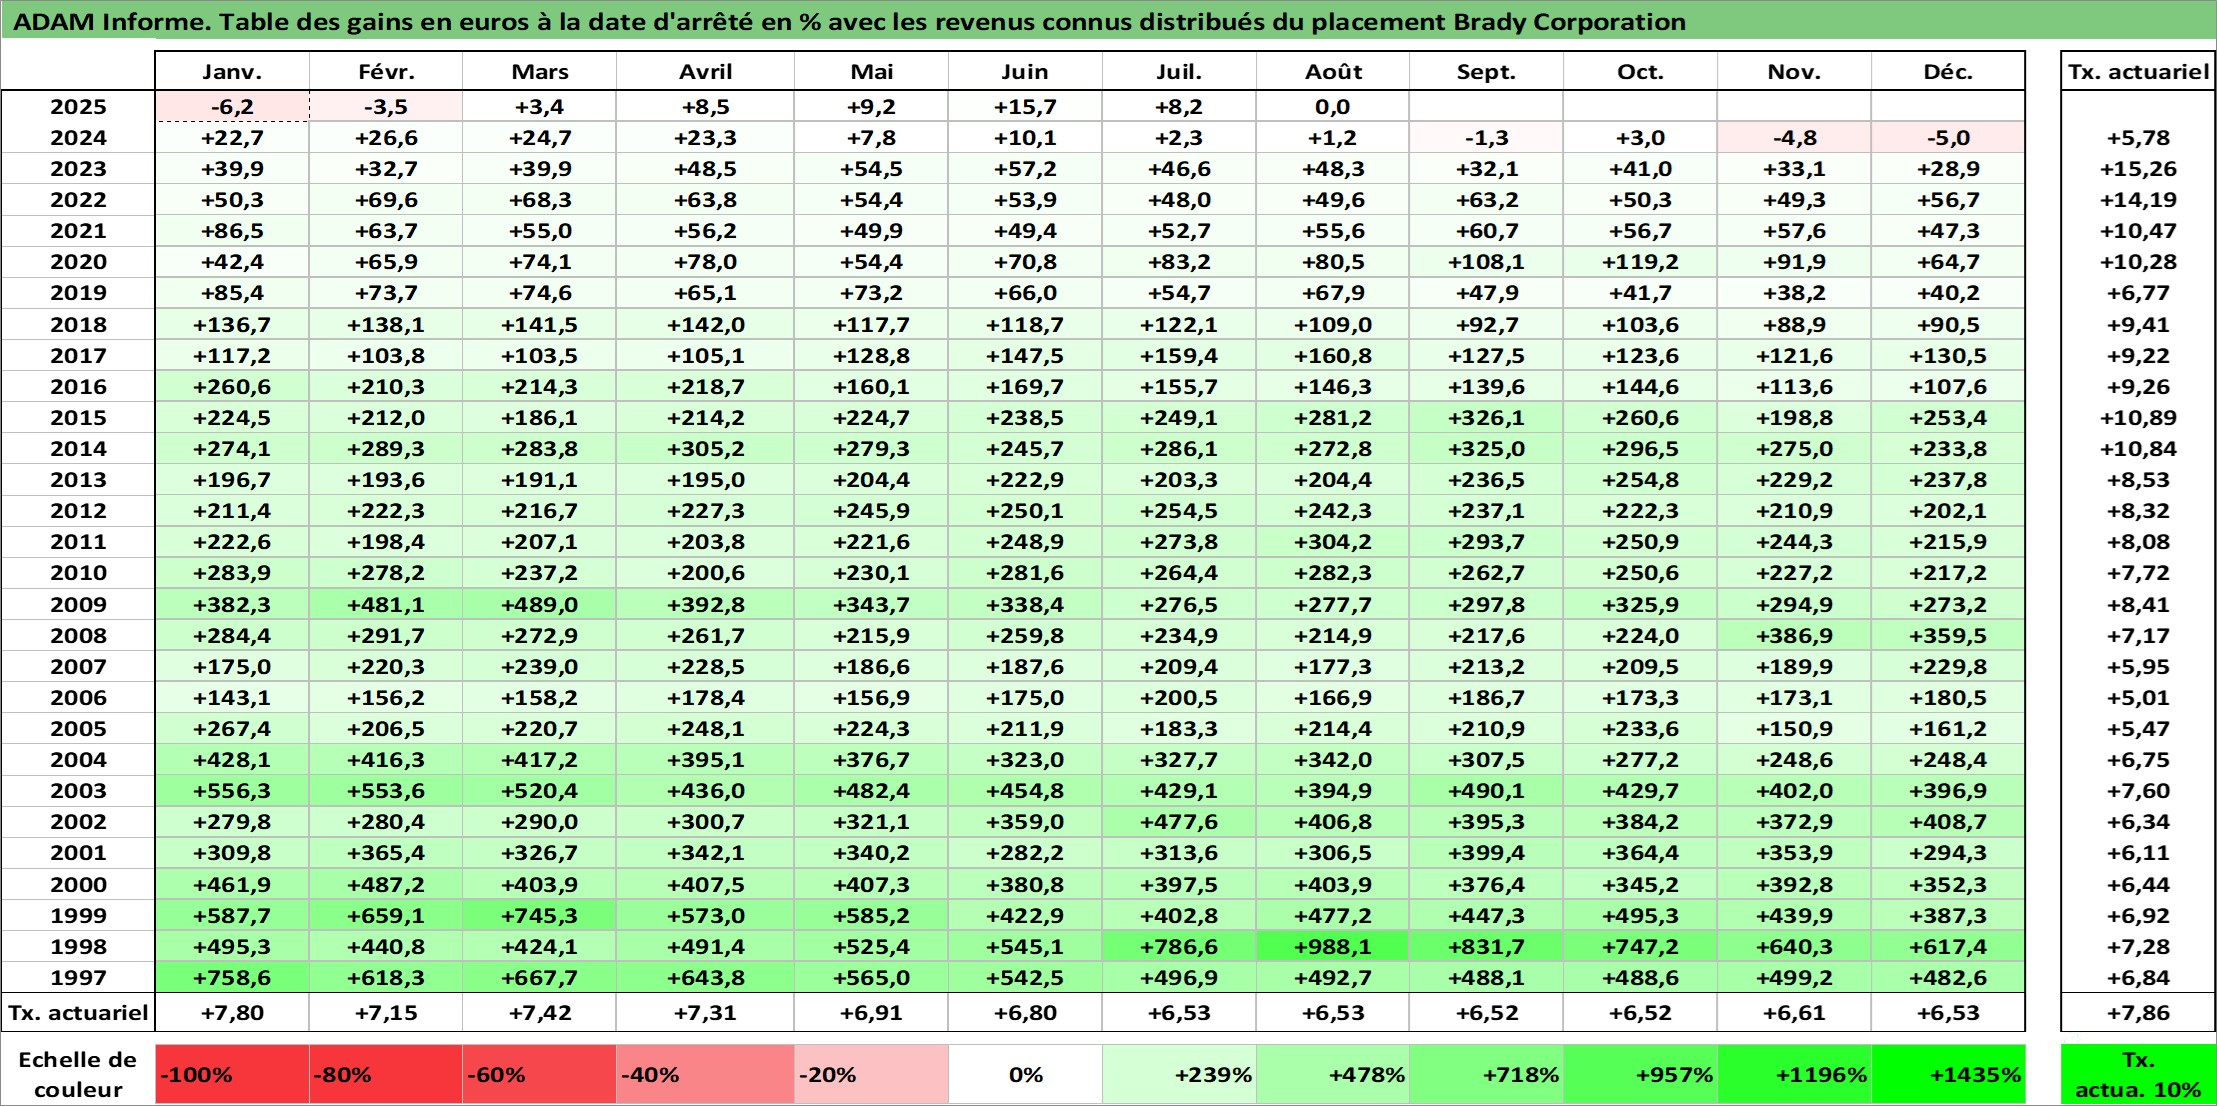Click the Echelle de couleur label
Viewport: 2217px width, 1106px height.
point(78,1075)
